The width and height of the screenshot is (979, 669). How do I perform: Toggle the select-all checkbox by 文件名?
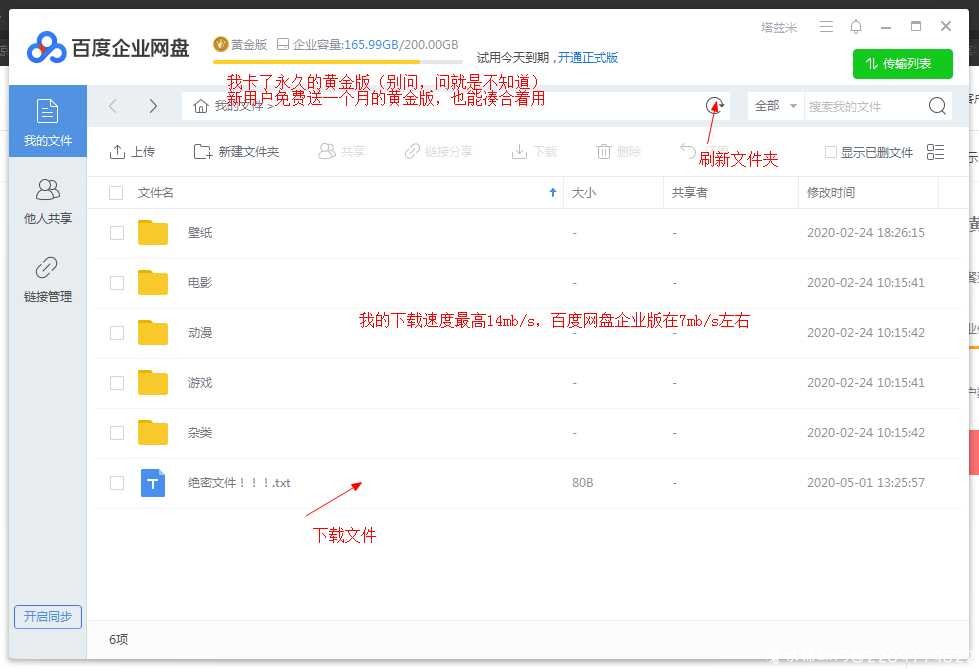click(116, 192)
